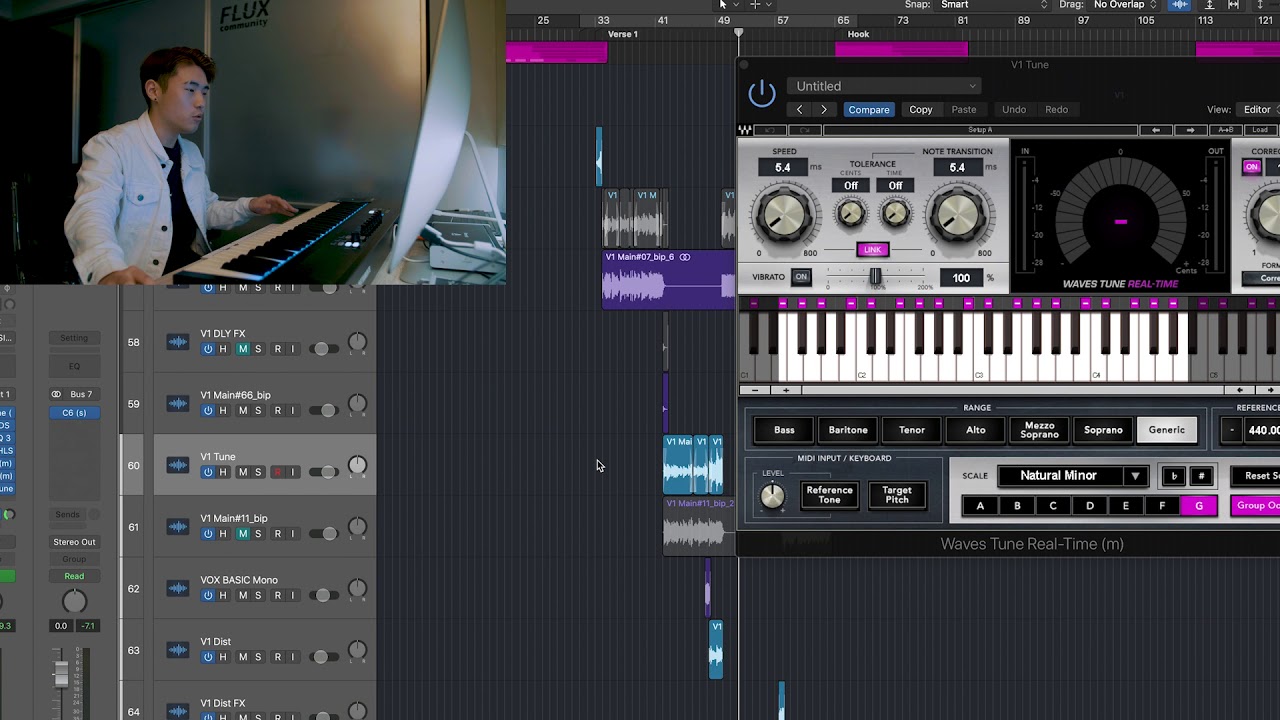Toggle the Vibrato ON switch

pyautogui.click(x=801, y=277)
